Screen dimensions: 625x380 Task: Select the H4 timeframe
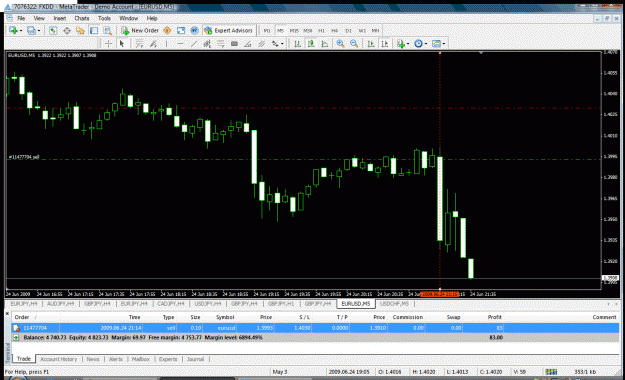pos(335,31)
